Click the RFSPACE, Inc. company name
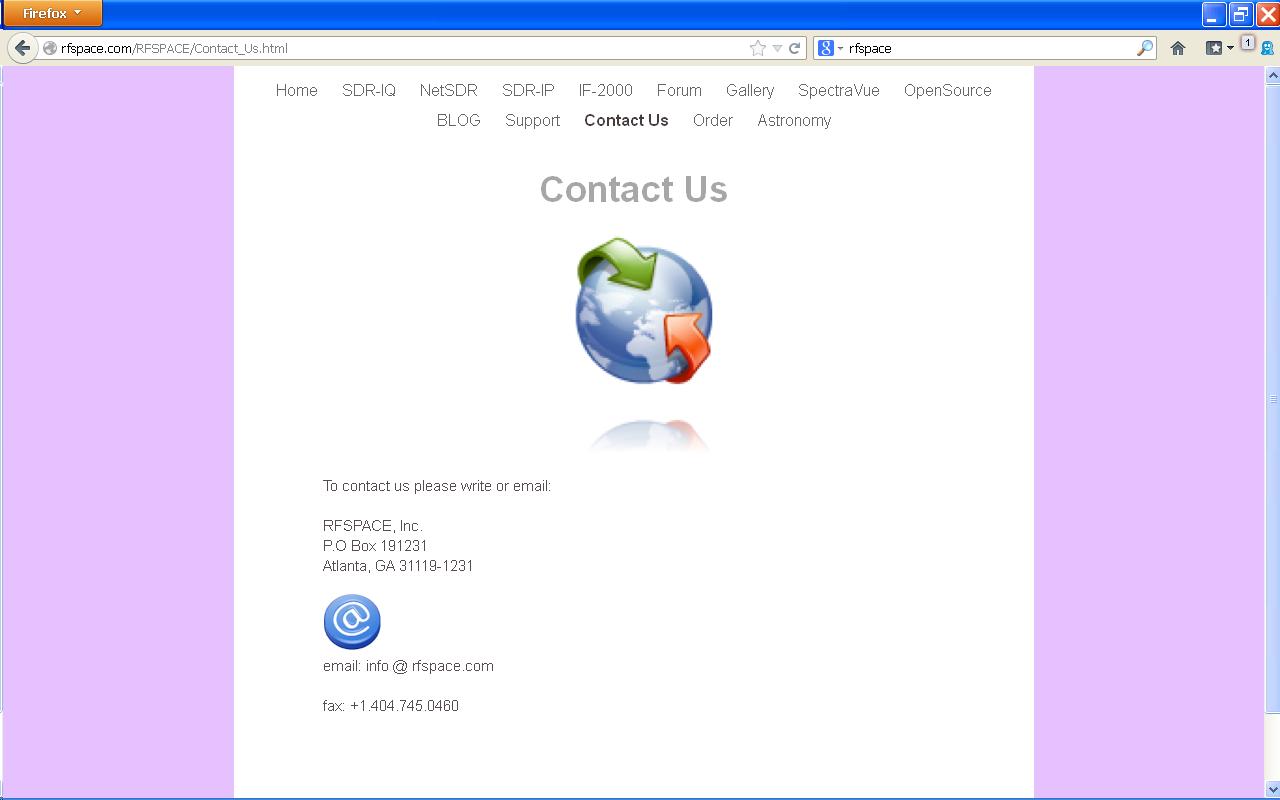Image resolution: width=1280 pixels, height=800 pixels. click(x=373, y=526)
